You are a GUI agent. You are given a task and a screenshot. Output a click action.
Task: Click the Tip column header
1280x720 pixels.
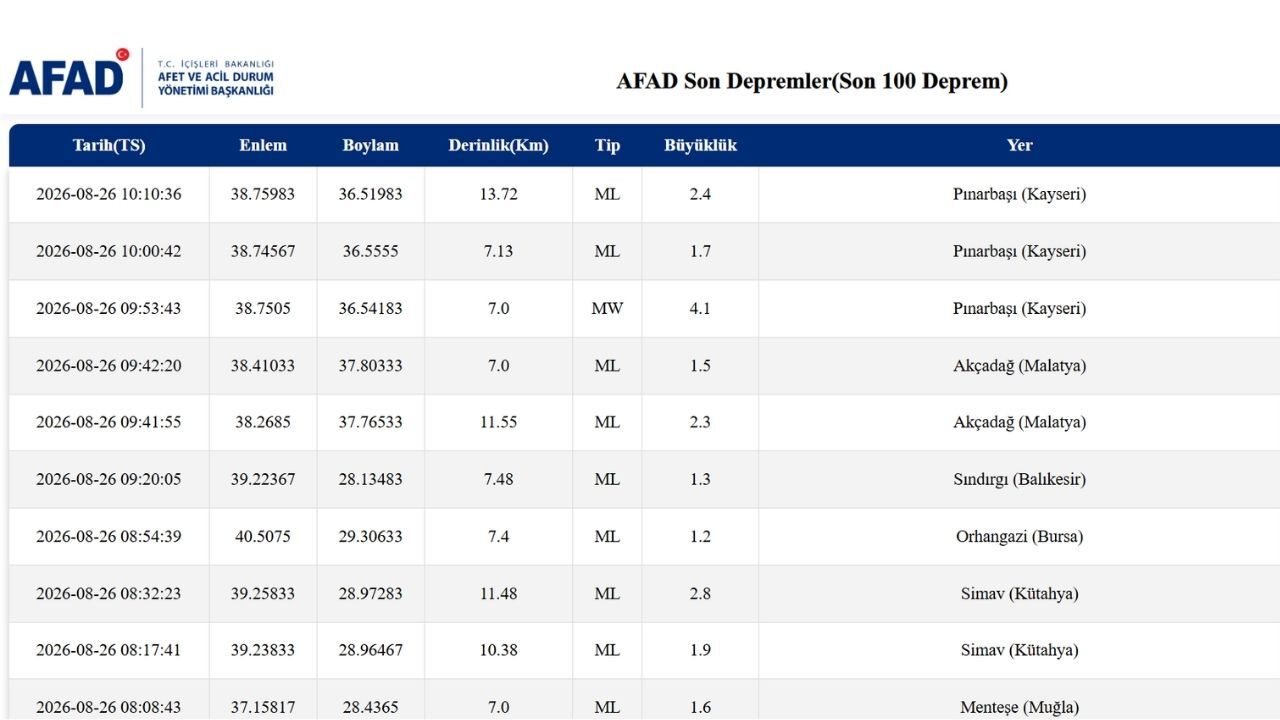(607, 145)
